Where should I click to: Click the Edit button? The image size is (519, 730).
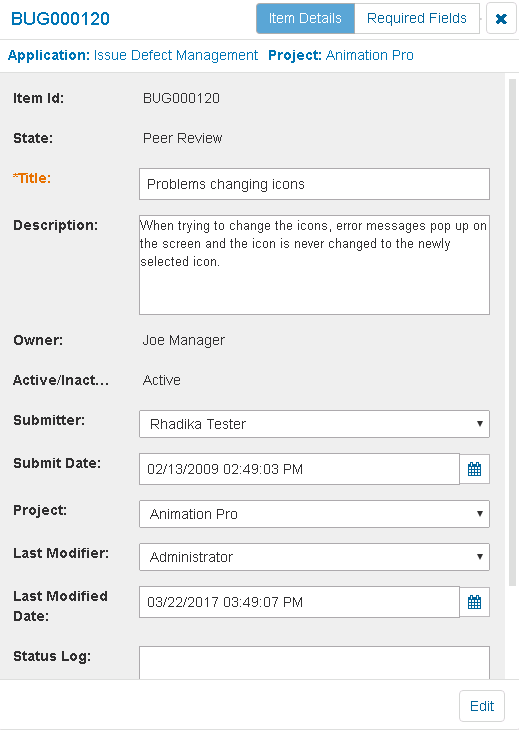pyautogui.click(x=482, y=706)
